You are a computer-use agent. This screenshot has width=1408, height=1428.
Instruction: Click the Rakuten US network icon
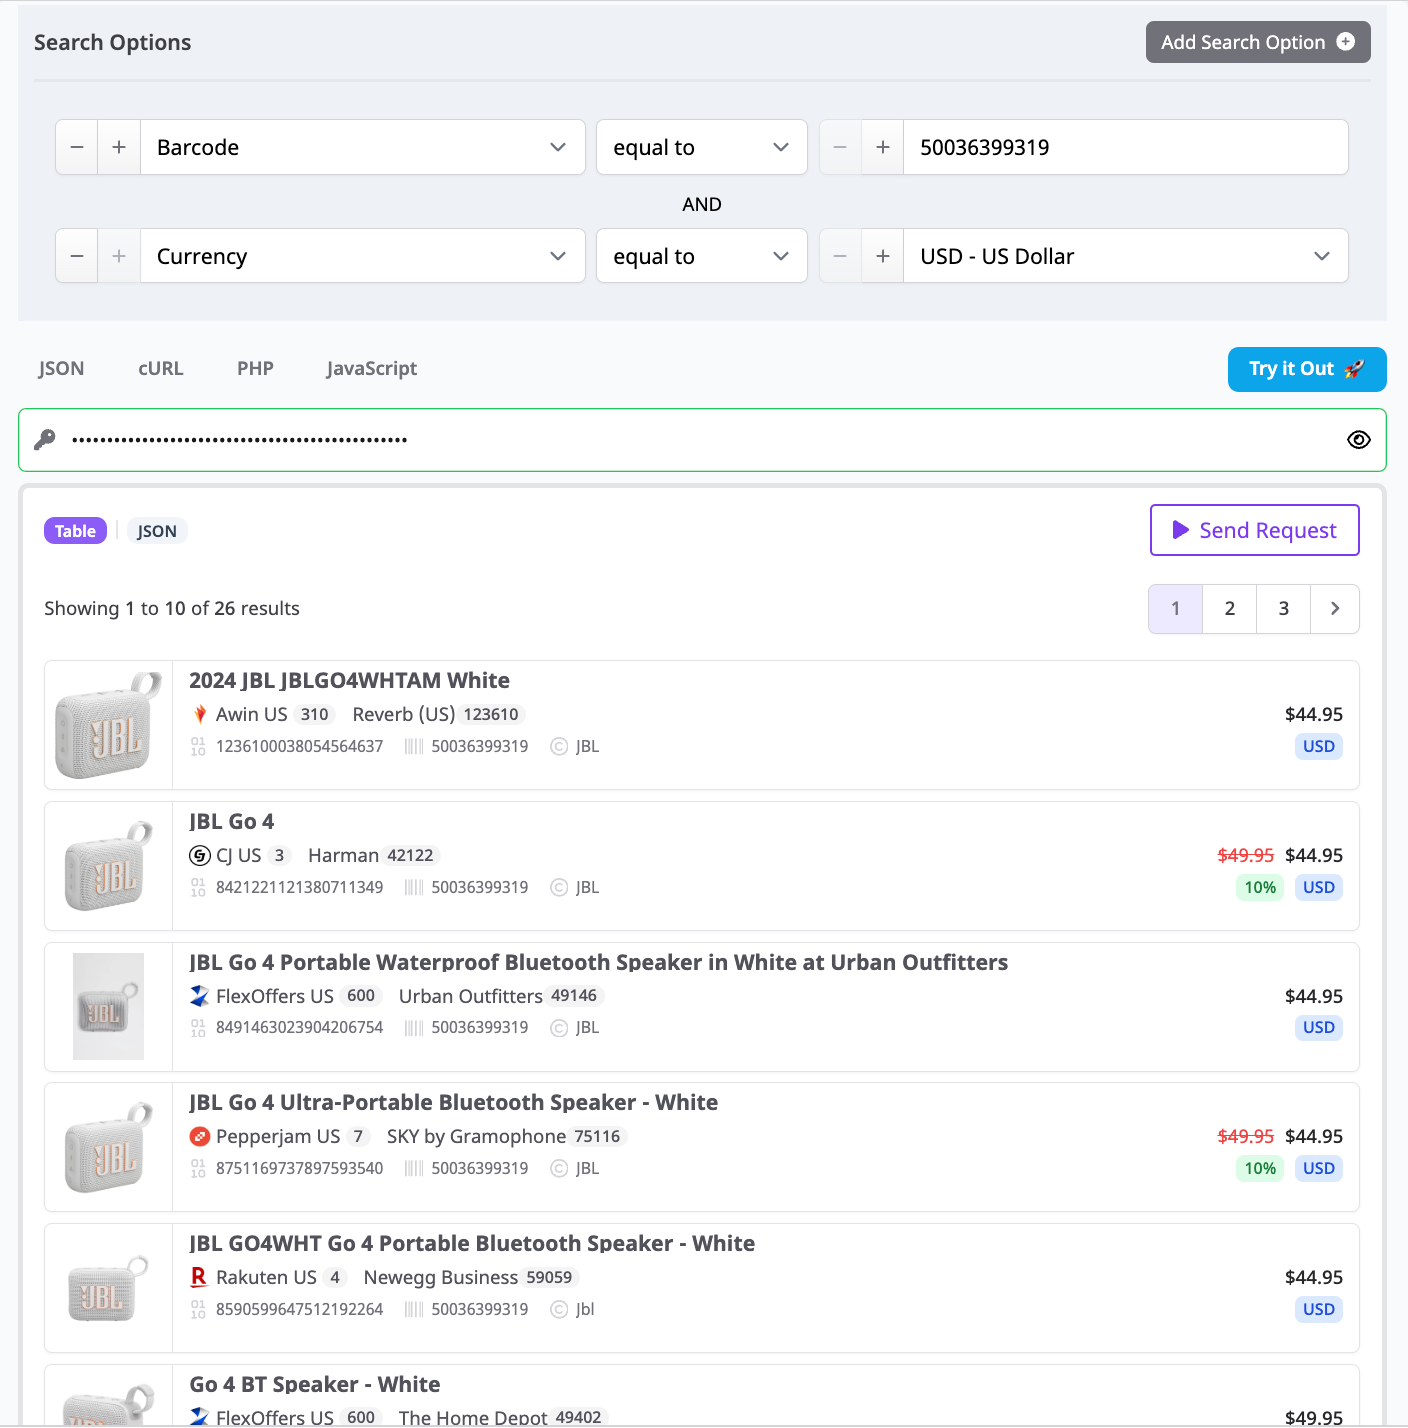click(199, 1277)
